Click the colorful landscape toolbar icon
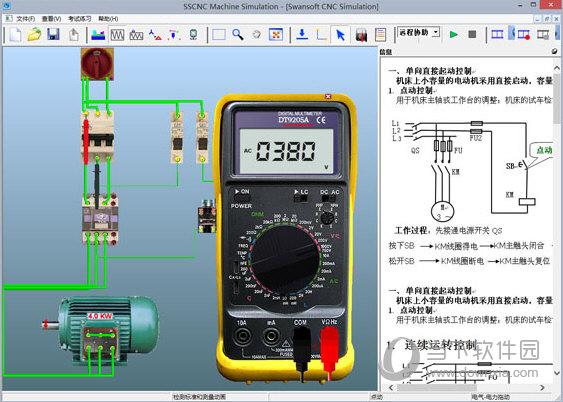This screenshot has height=402, width=563. [98, 35]
